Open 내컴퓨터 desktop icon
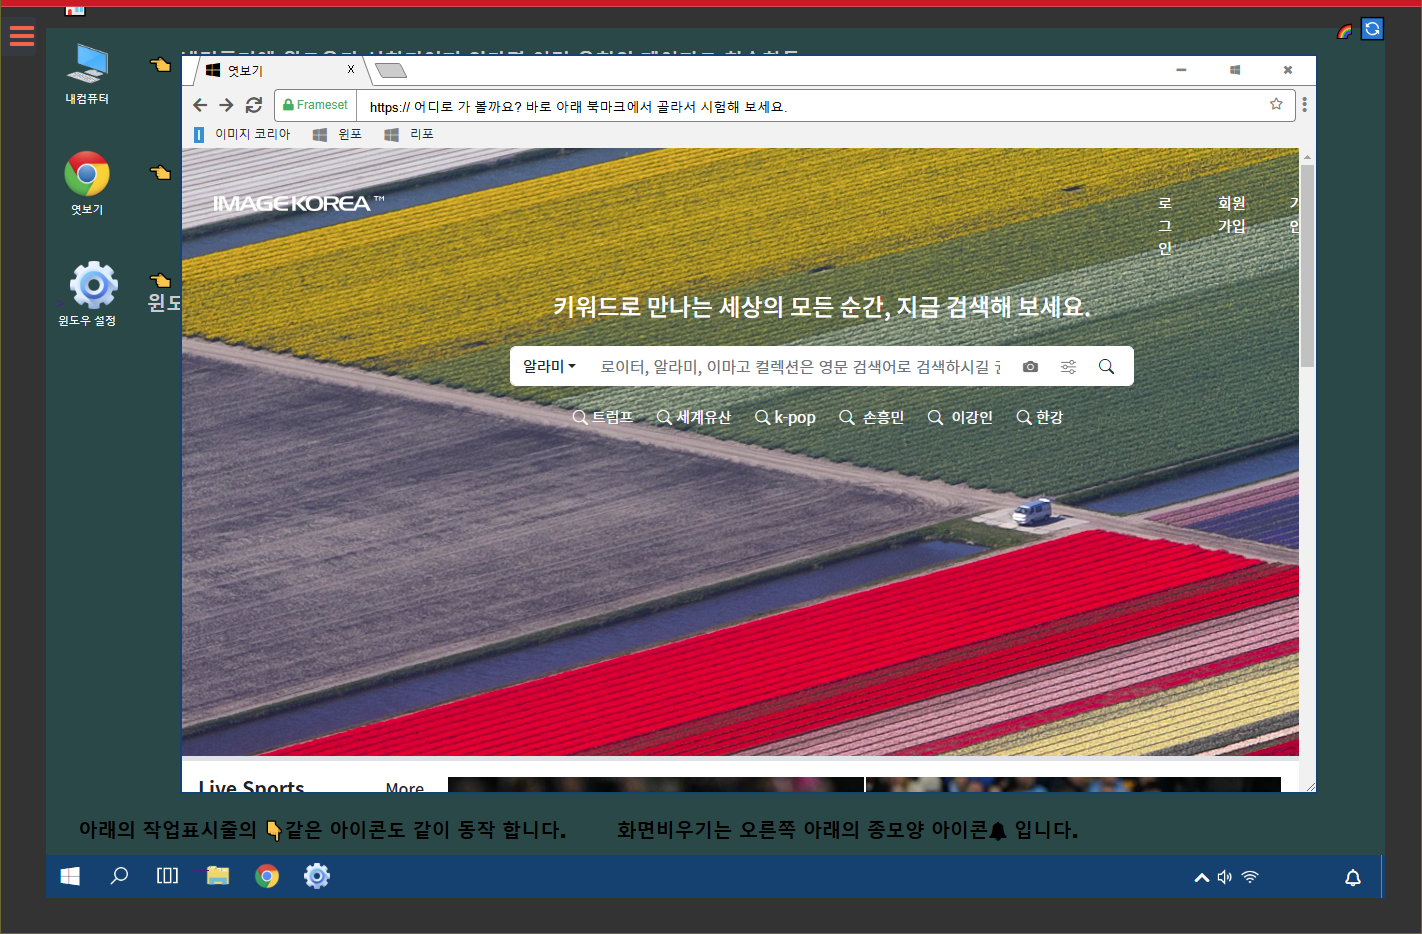 87,74
